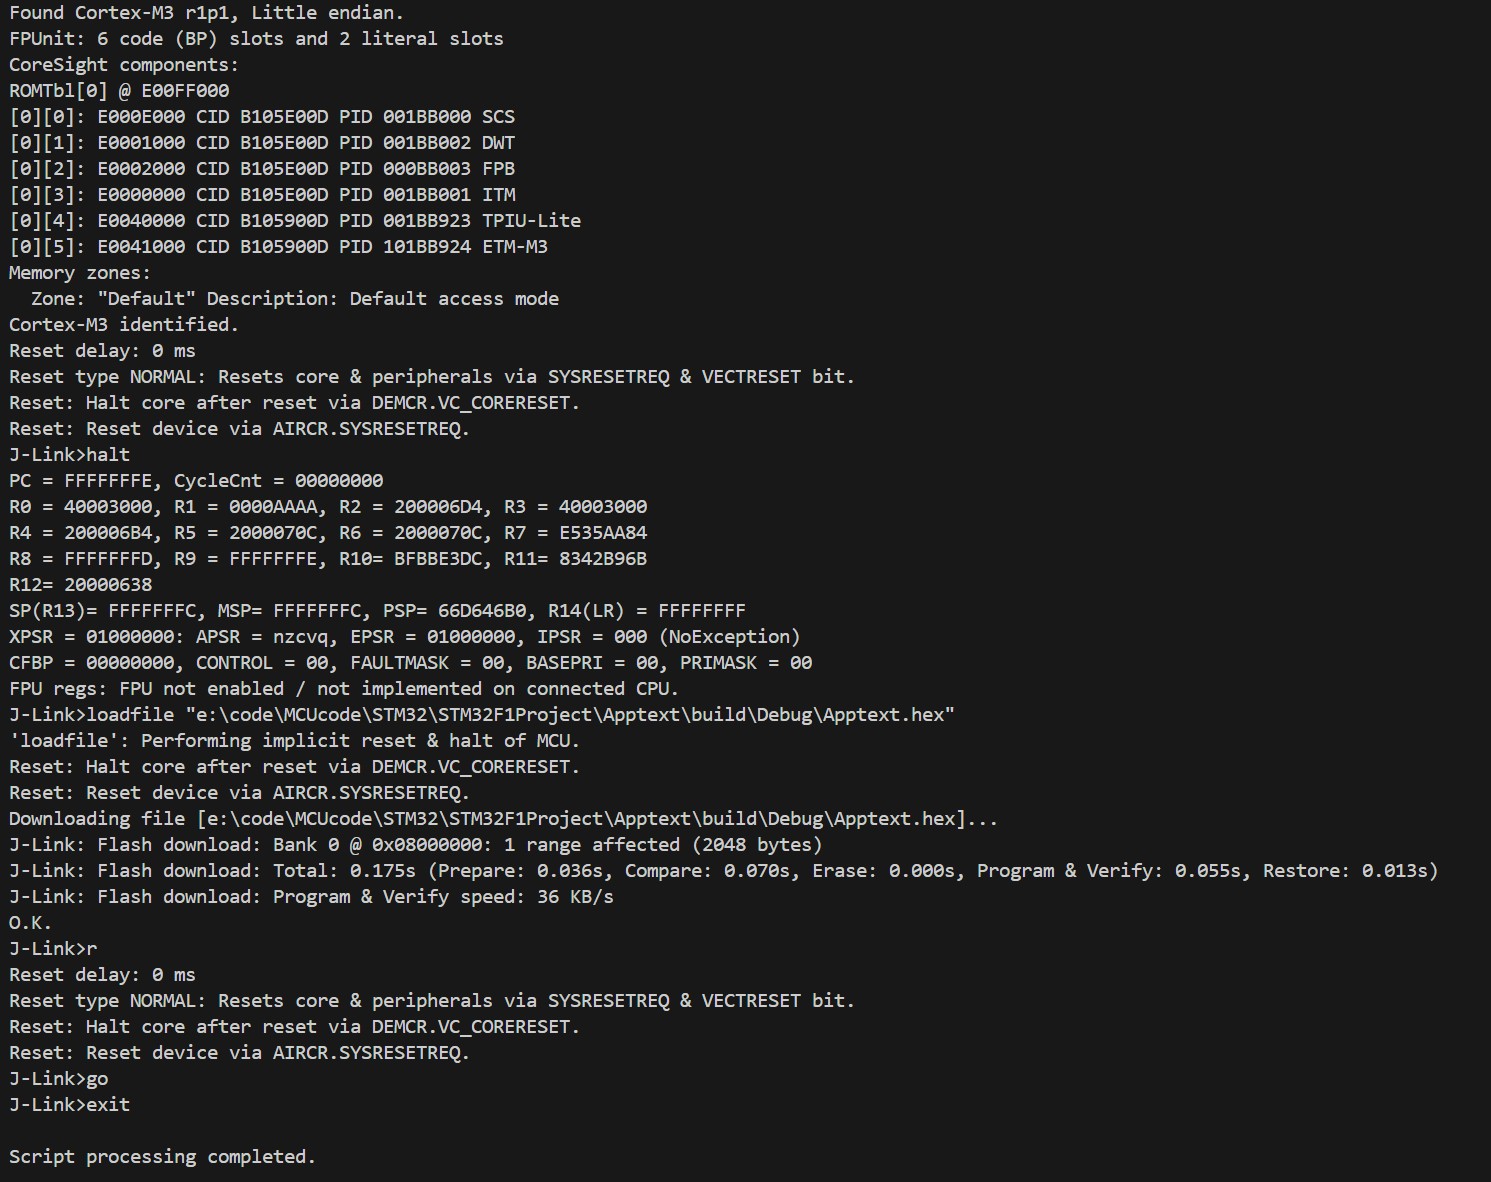
Task: Click the 'Program & Verify speed: 36 KB/s' line
Action: (x=311, y=897)
